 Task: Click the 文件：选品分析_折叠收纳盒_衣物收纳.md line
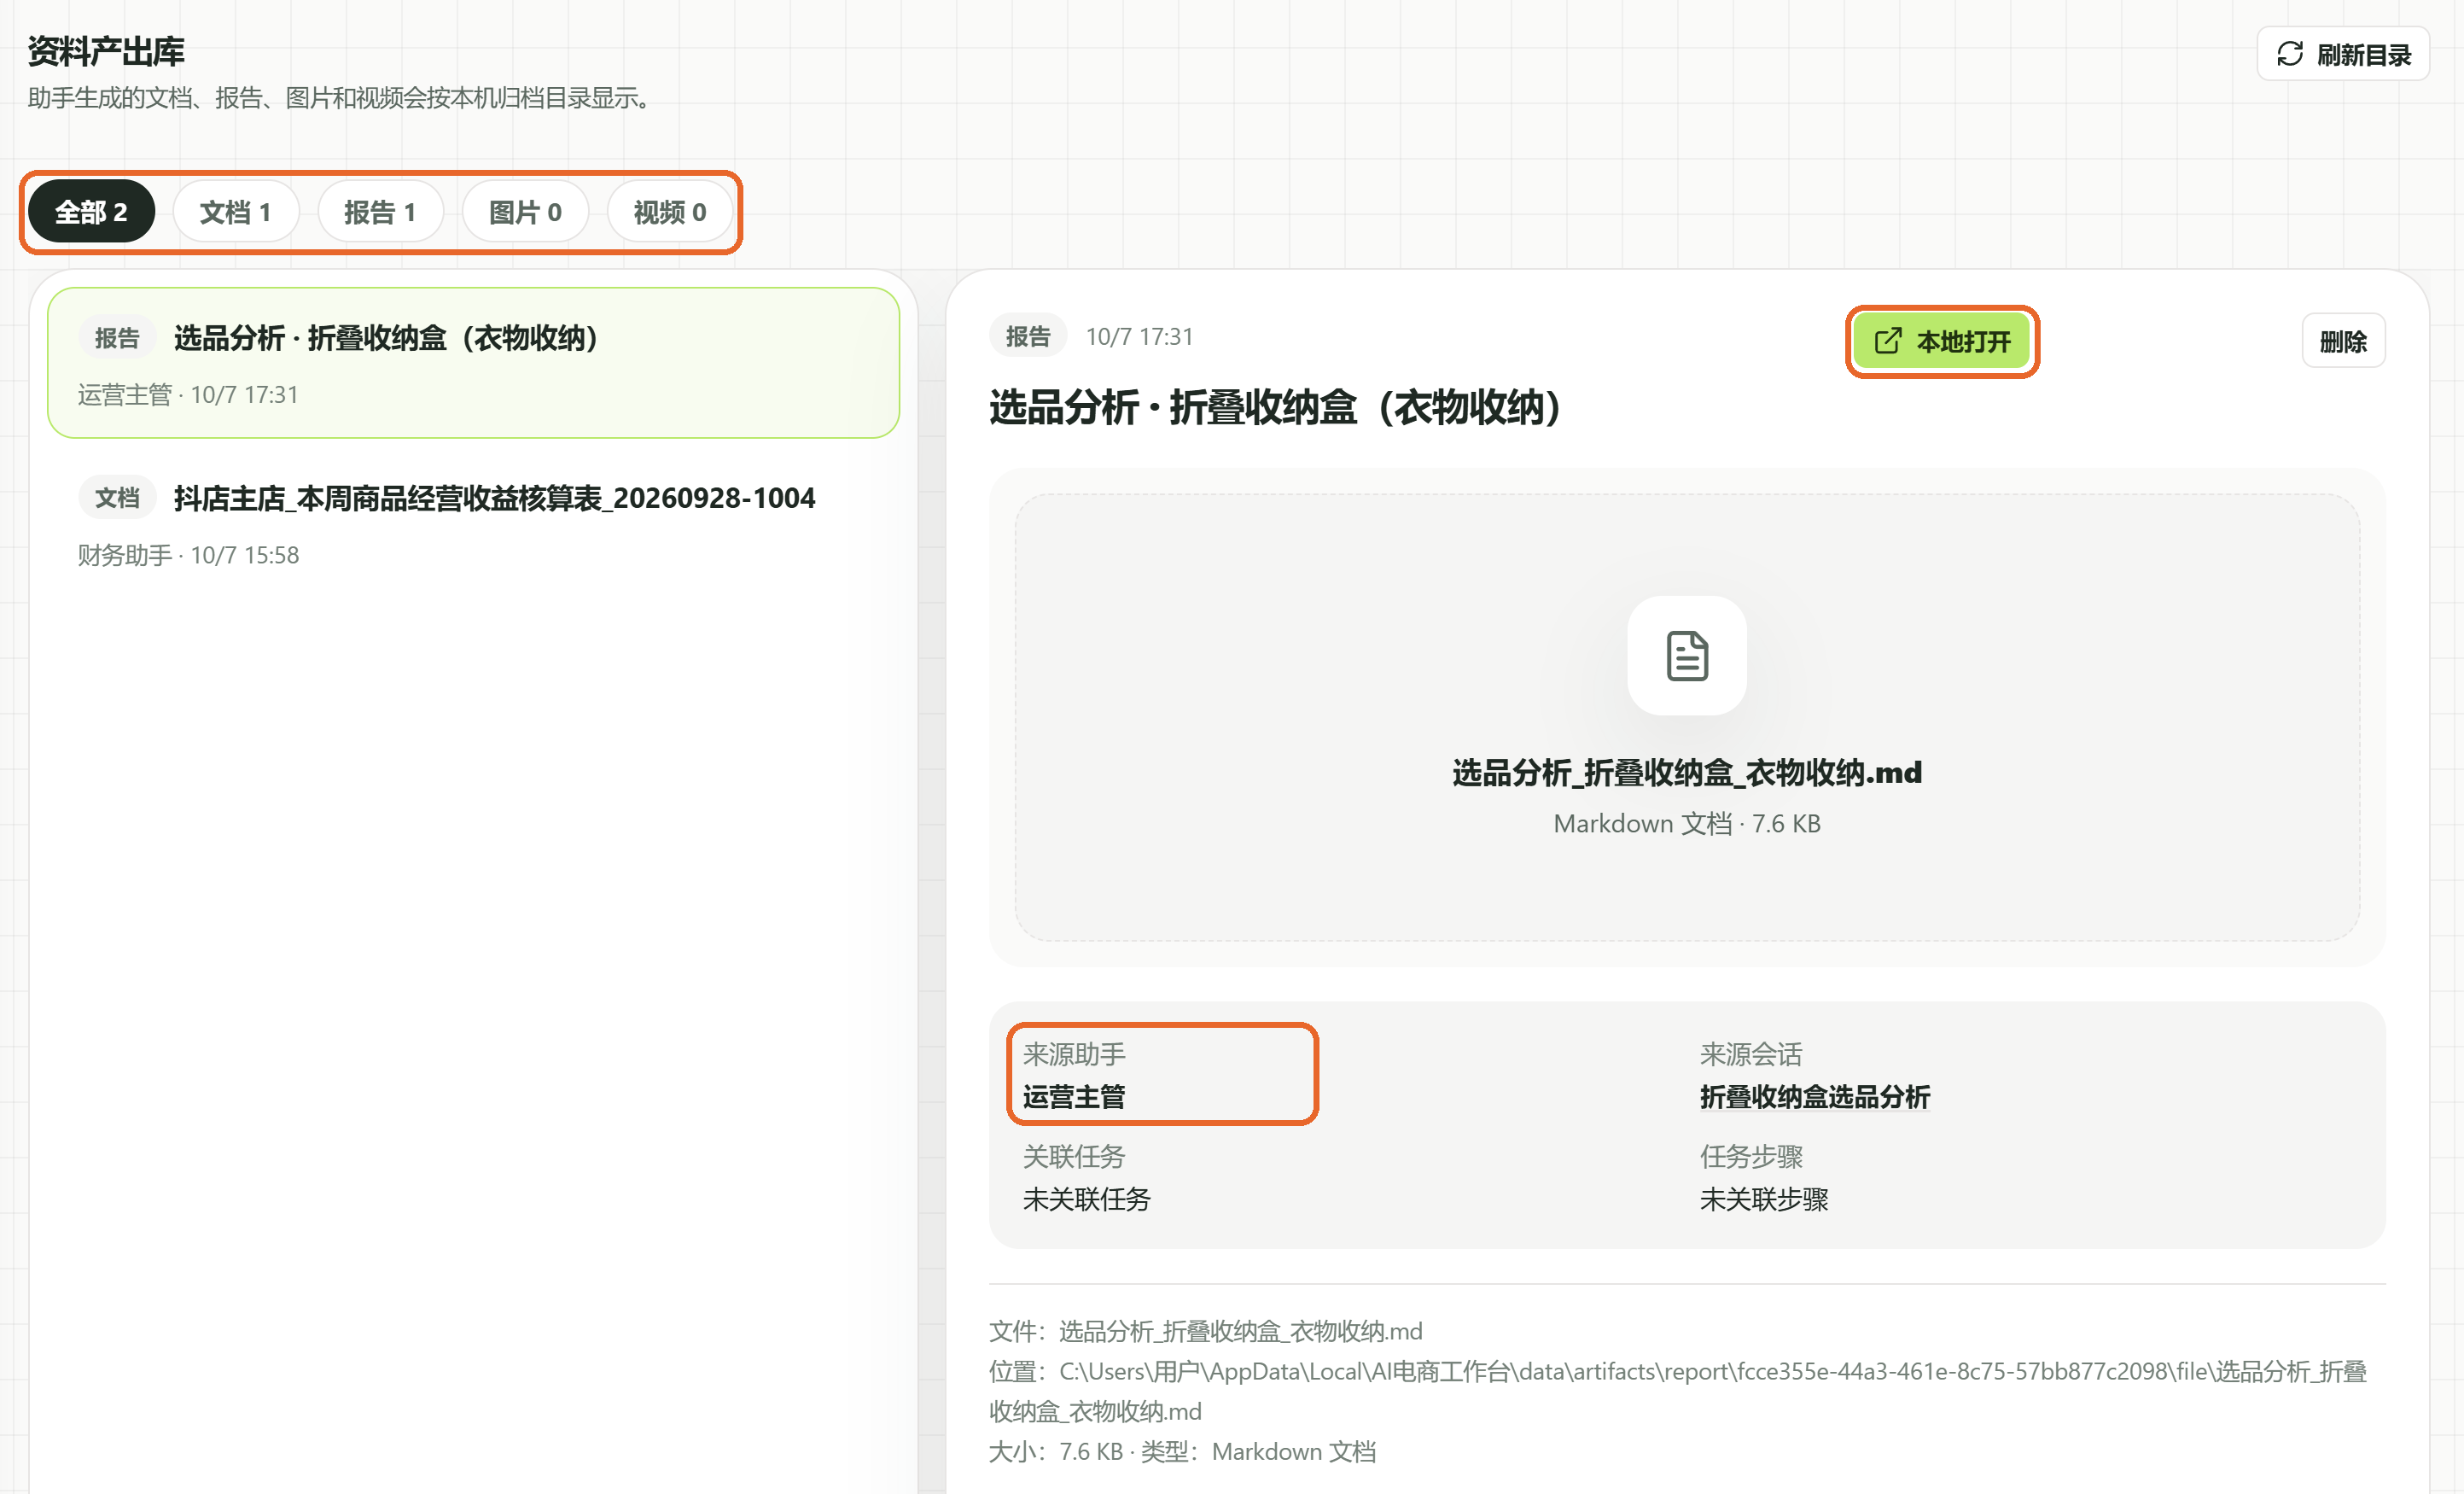pos(1205,1331)
